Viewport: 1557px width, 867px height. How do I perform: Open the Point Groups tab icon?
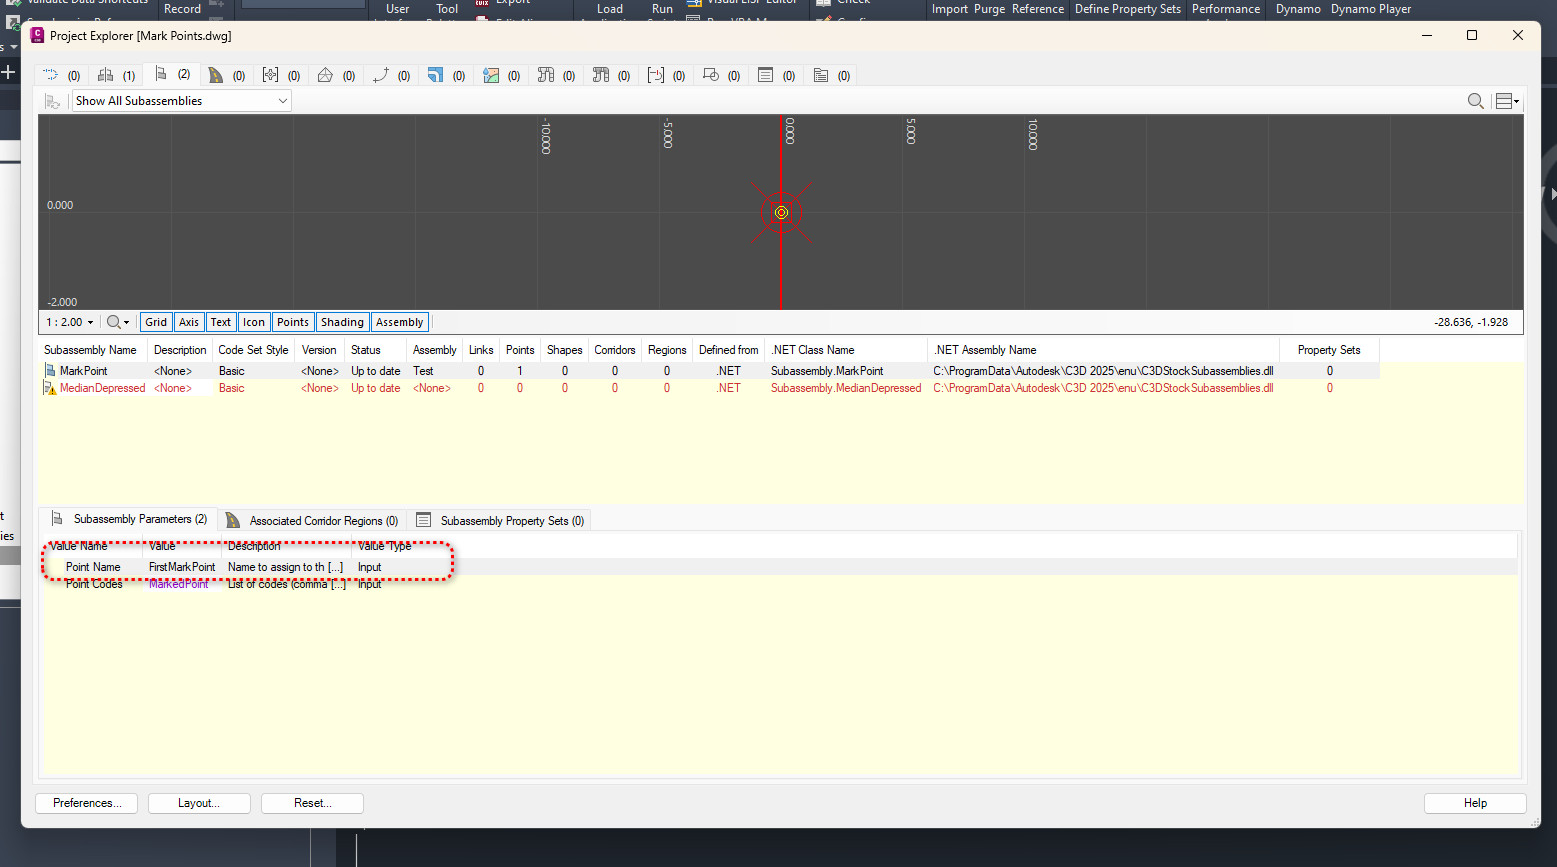(270, 75)
